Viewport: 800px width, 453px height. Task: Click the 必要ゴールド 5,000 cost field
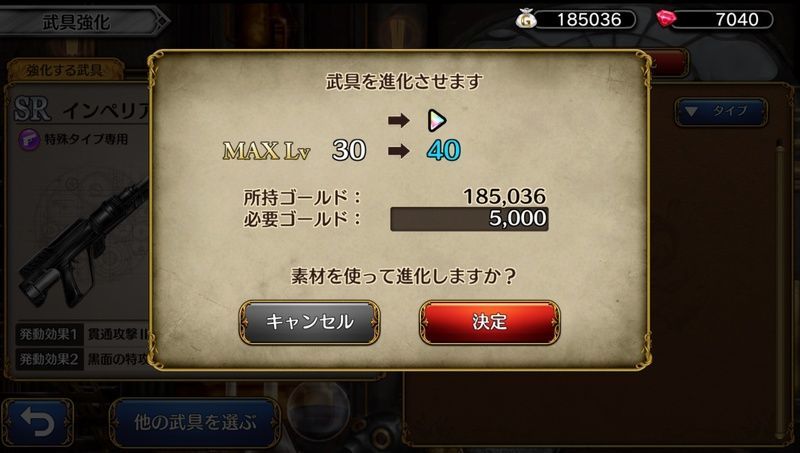tap(469, 219)
